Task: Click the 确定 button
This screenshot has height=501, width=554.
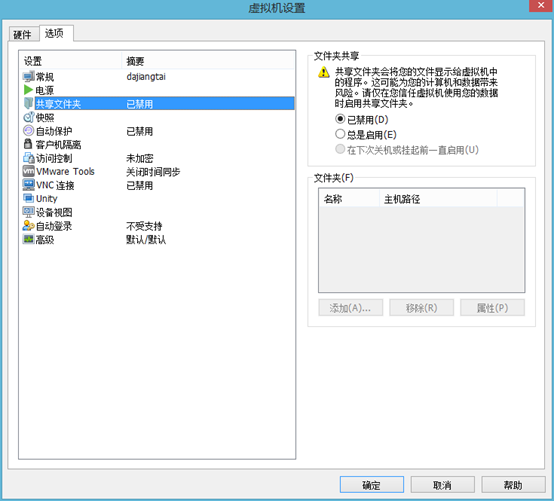Action: [x=371, y=485]
